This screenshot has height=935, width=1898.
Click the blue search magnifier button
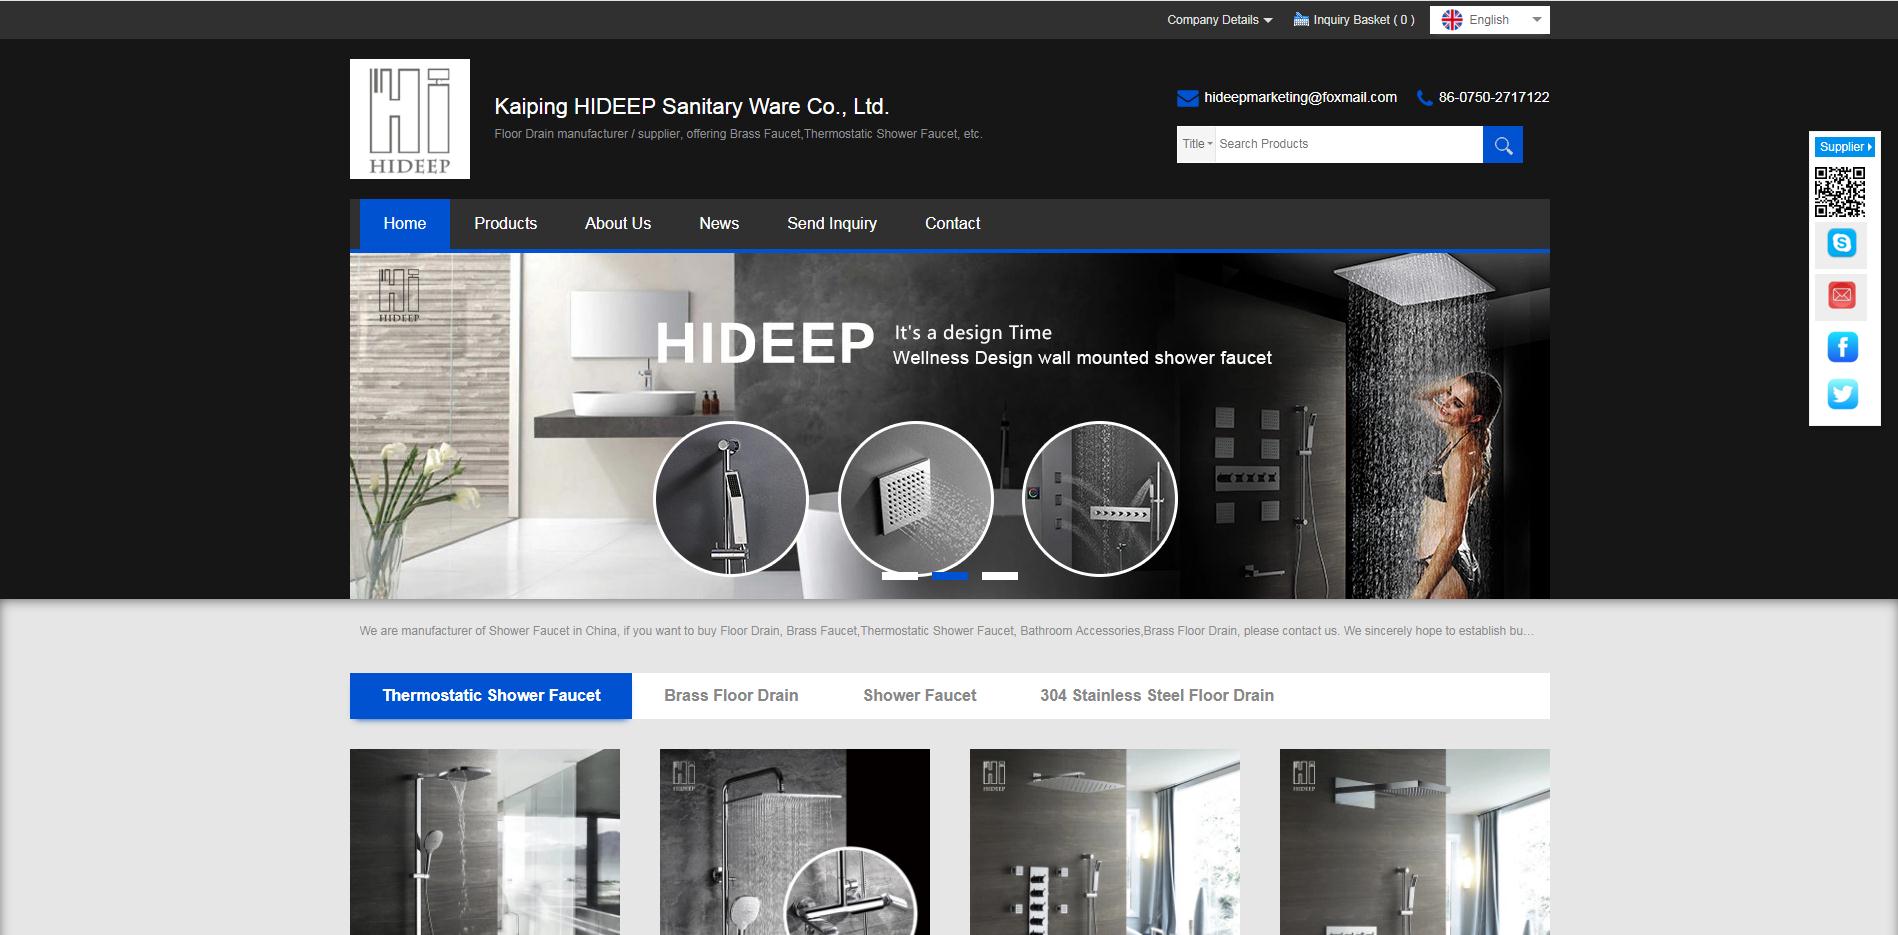click(x=1502, y=145)
